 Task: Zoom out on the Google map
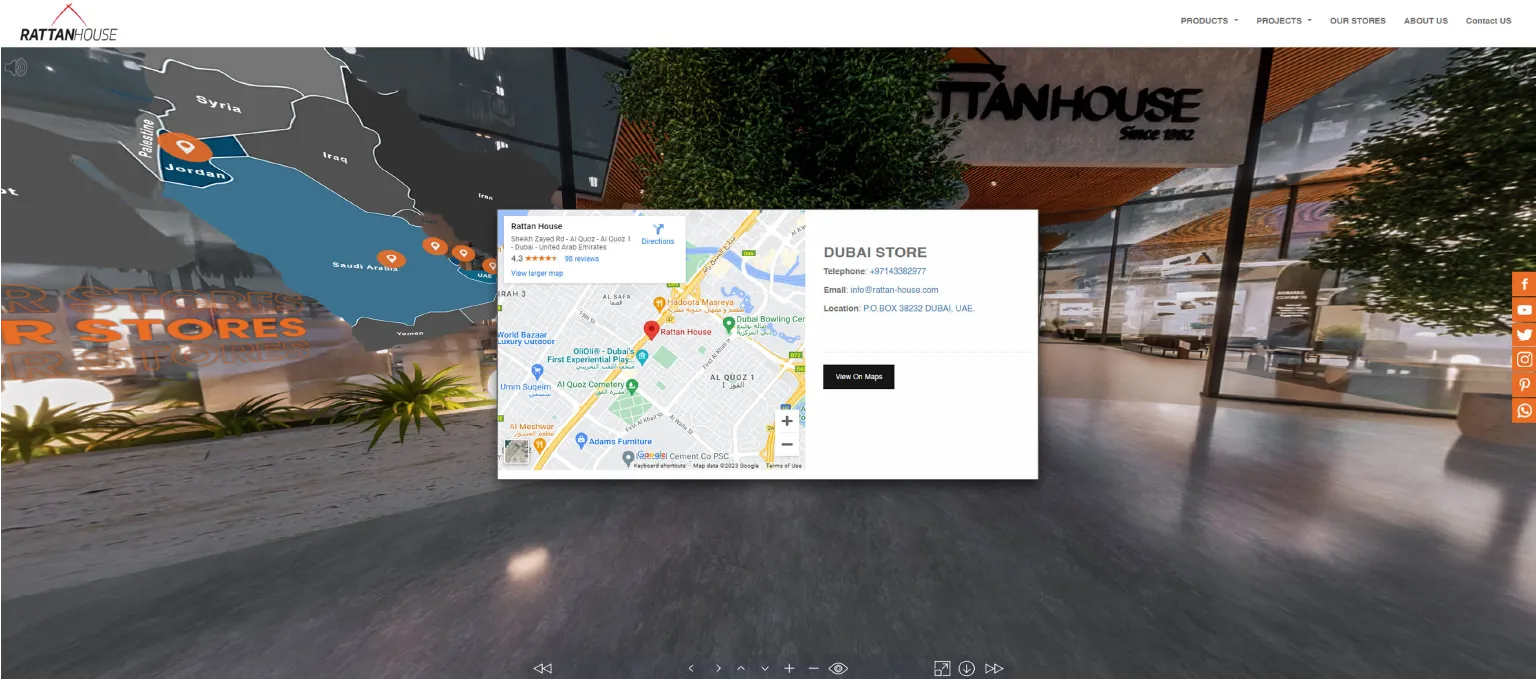[x=787, y=444]
